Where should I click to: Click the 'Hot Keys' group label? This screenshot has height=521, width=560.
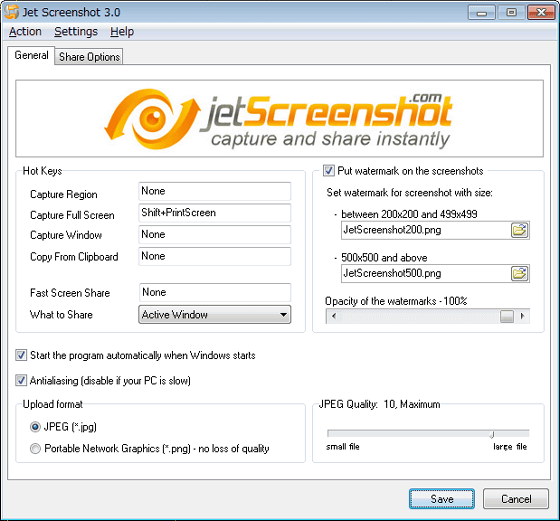42,171
